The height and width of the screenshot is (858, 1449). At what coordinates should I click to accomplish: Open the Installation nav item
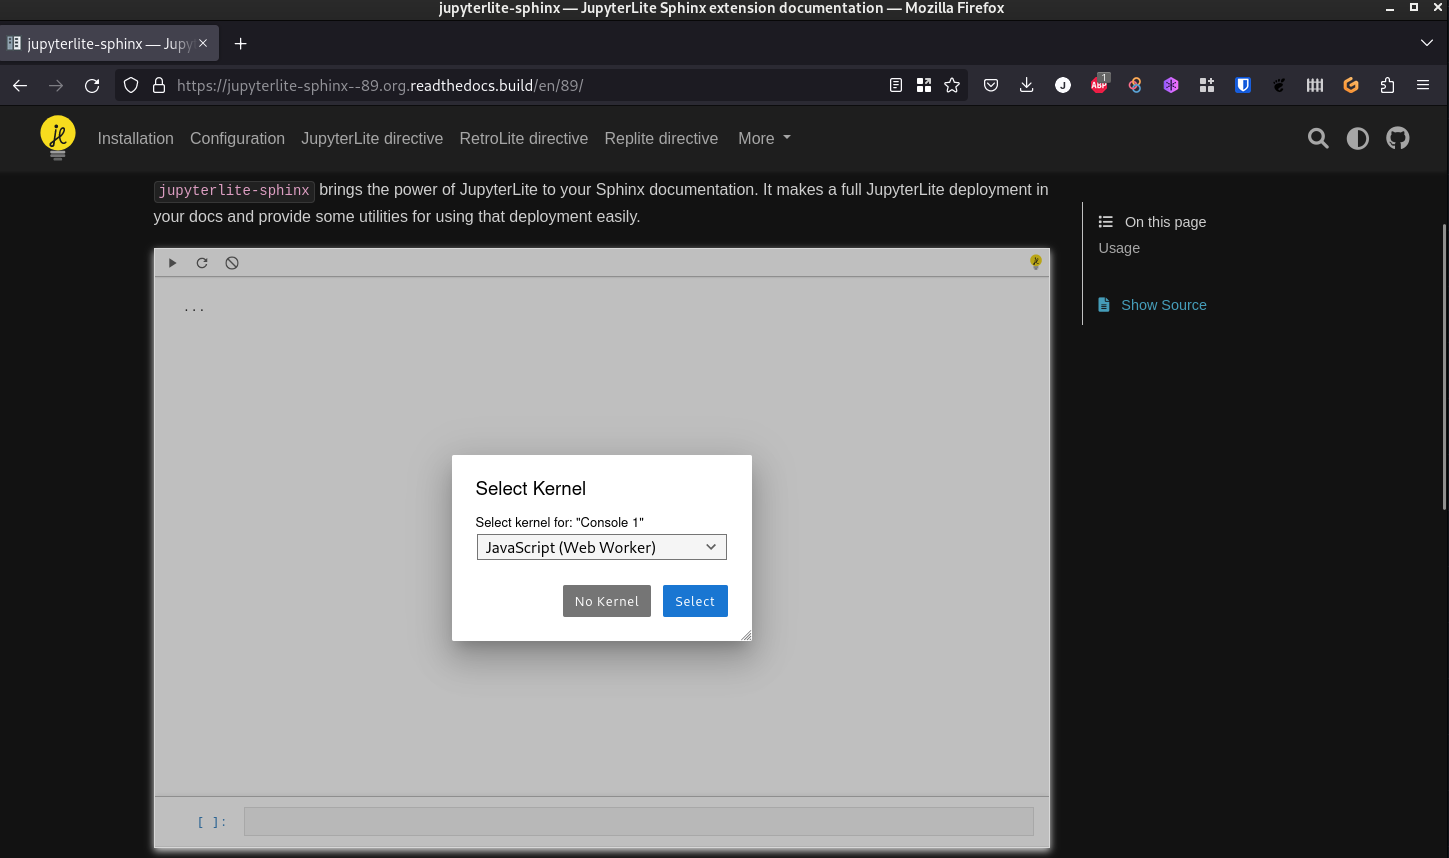[136, 138]
